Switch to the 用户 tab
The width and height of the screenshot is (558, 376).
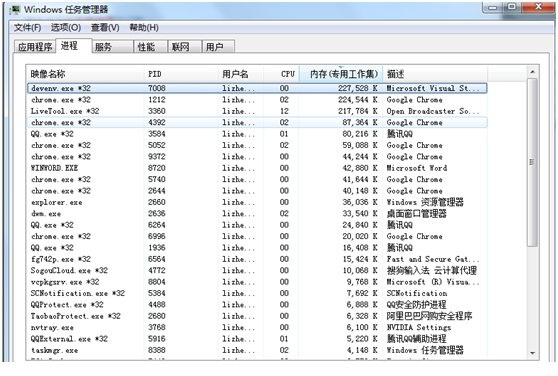point(218,47)
